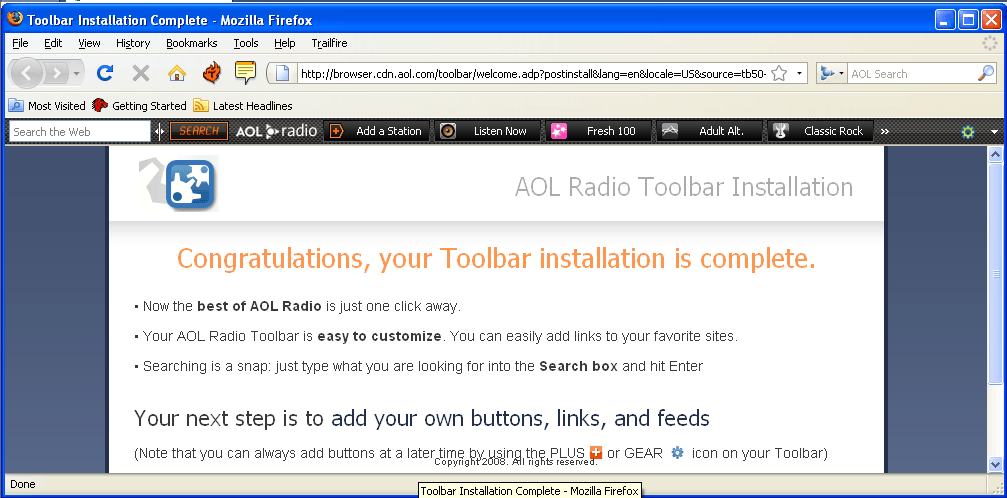Expand the toolbar overflow chevron
The height and width of the screenshot is (498, 1007).
tap(885, 132)
